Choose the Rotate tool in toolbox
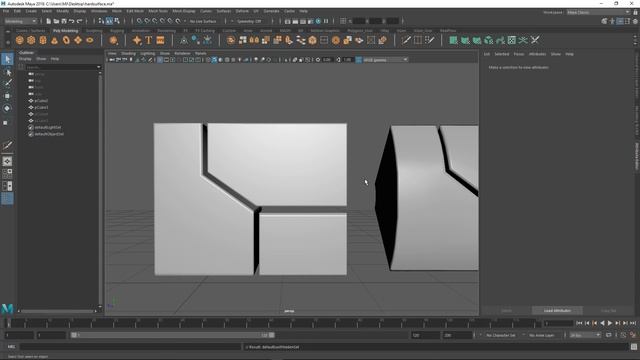This screenshot has height=360, width=640. [7, 109]
